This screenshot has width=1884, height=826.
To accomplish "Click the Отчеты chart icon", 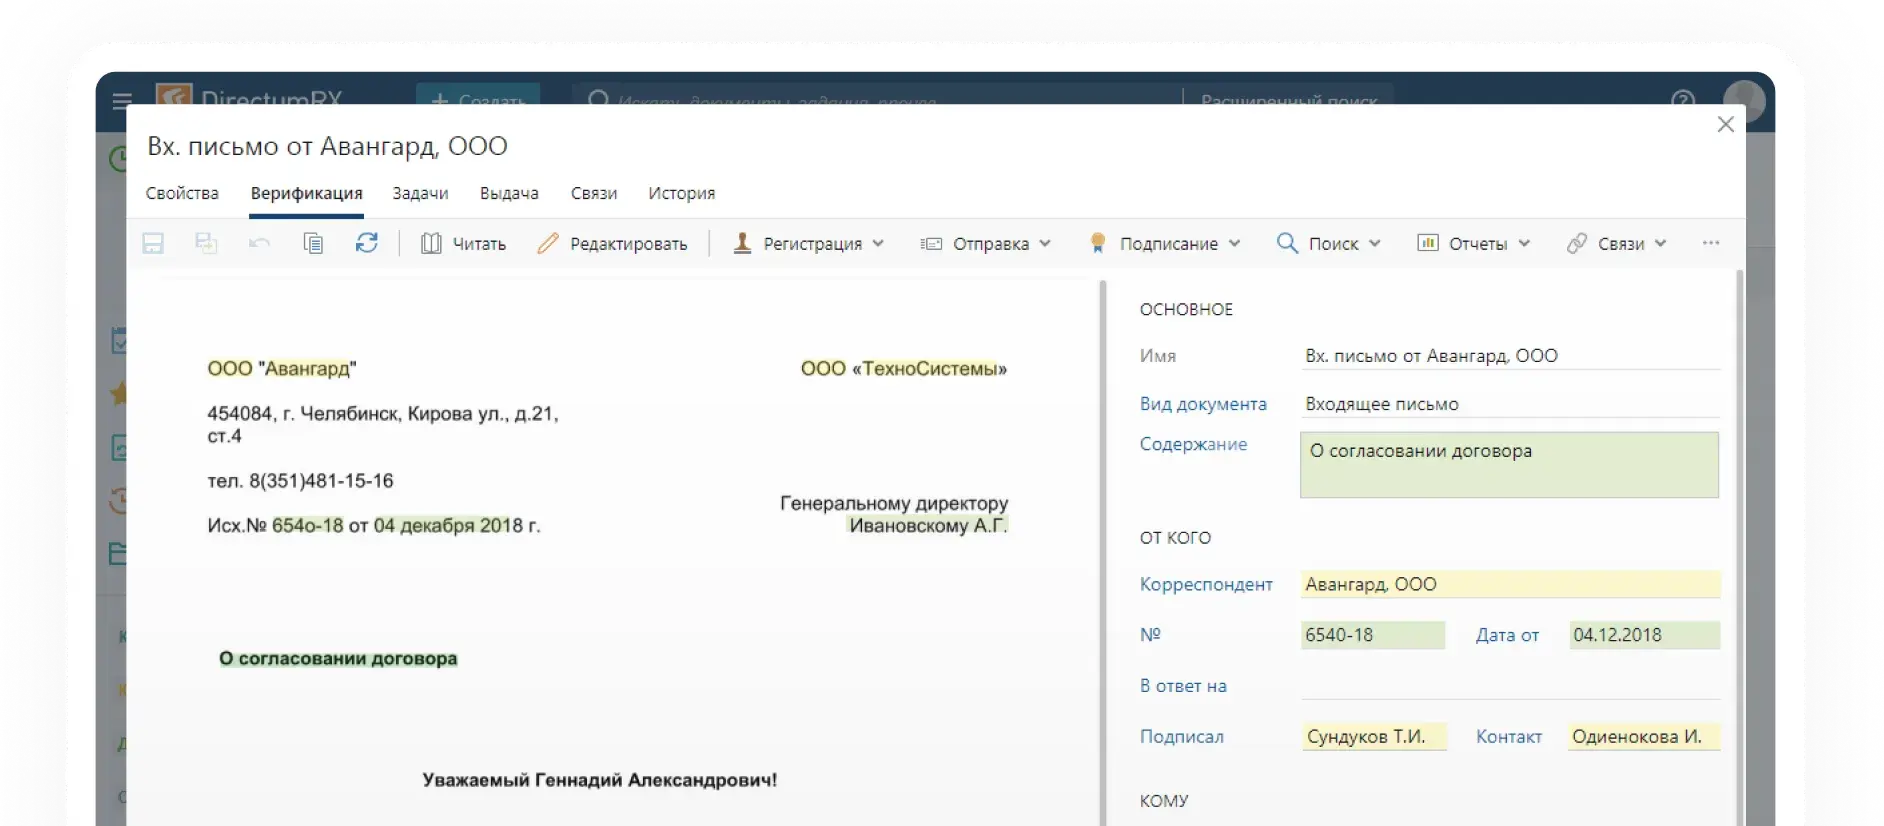I will tap(1427, 243).
